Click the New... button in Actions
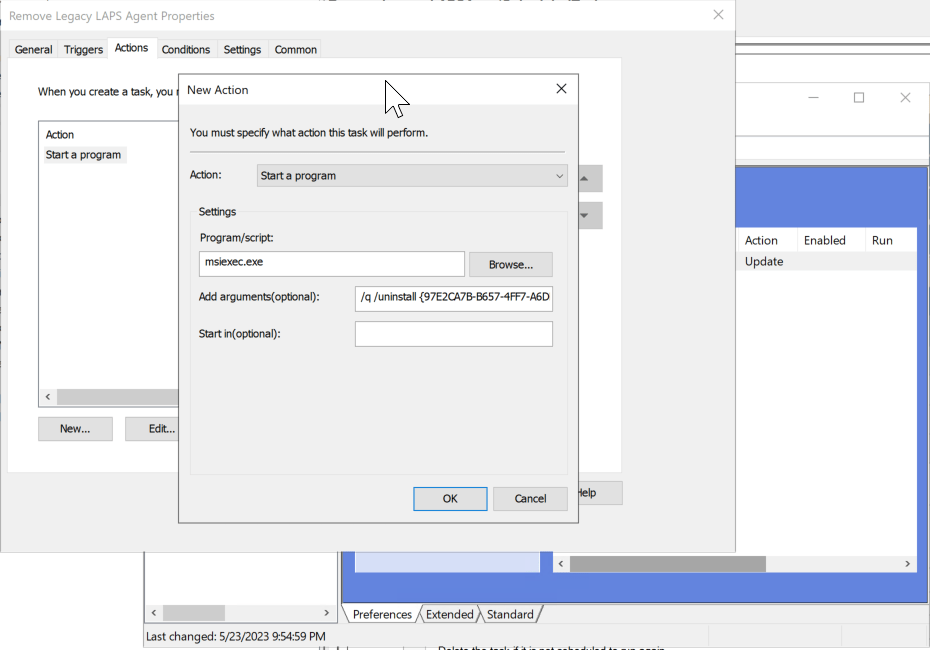Viewport: 930px width, 650px height. point(75,429)
